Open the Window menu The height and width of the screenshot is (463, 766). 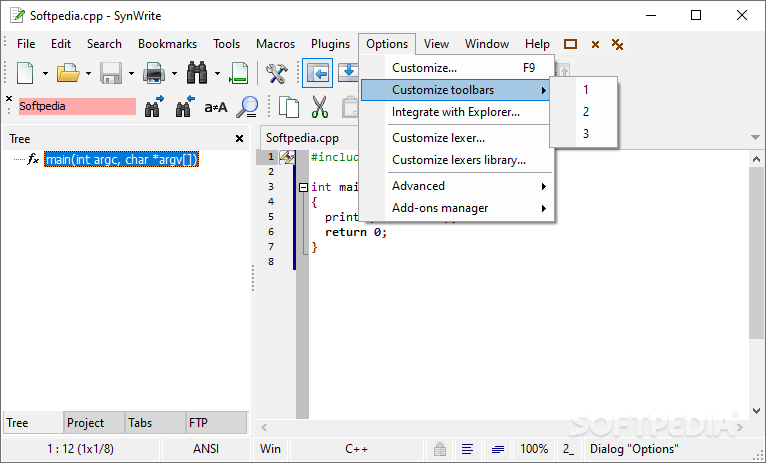pos(487,44)
